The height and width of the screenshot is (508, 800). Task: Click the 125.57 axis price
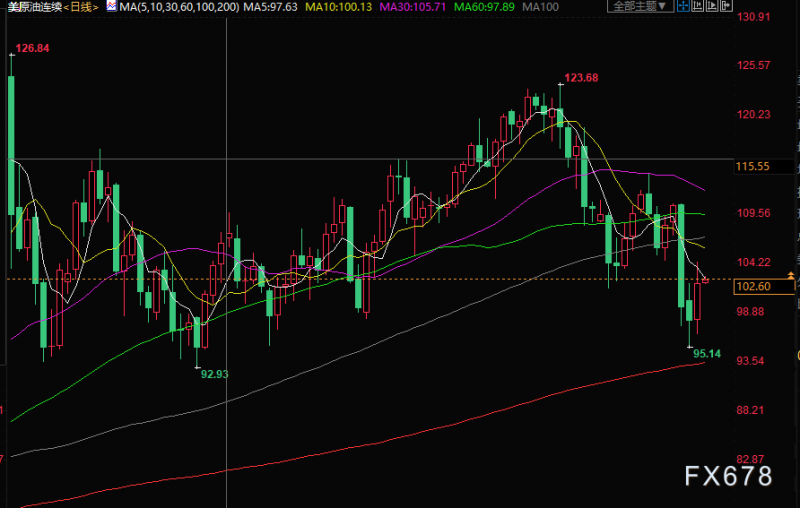[x=754, y=65]
